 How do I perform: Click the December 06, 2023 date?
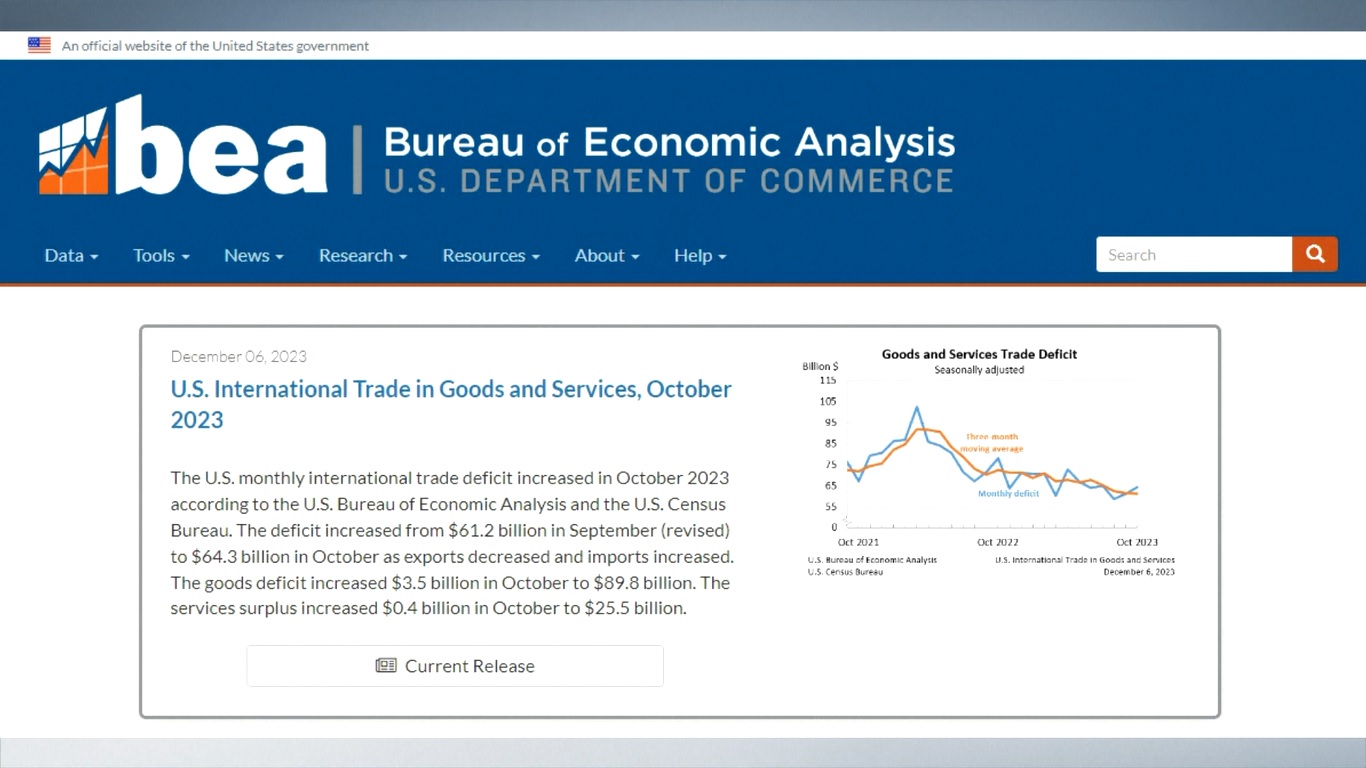point(238,357)
